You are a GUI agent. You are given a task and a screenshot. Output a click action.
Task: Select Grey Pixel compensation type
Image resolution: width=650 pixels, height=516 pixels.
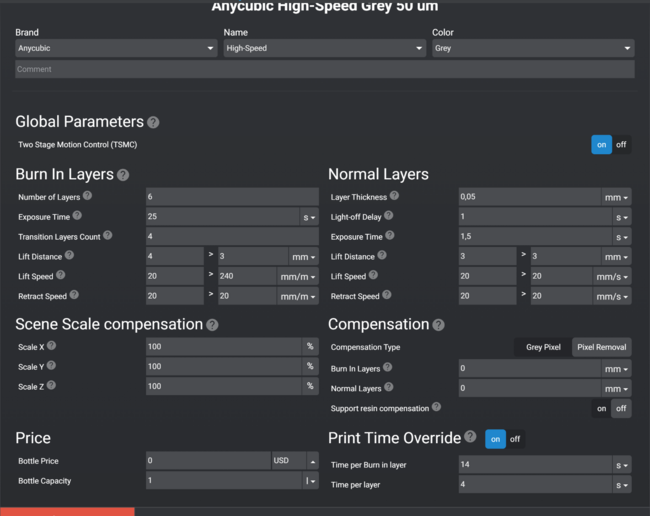click(x=543, y=347)
